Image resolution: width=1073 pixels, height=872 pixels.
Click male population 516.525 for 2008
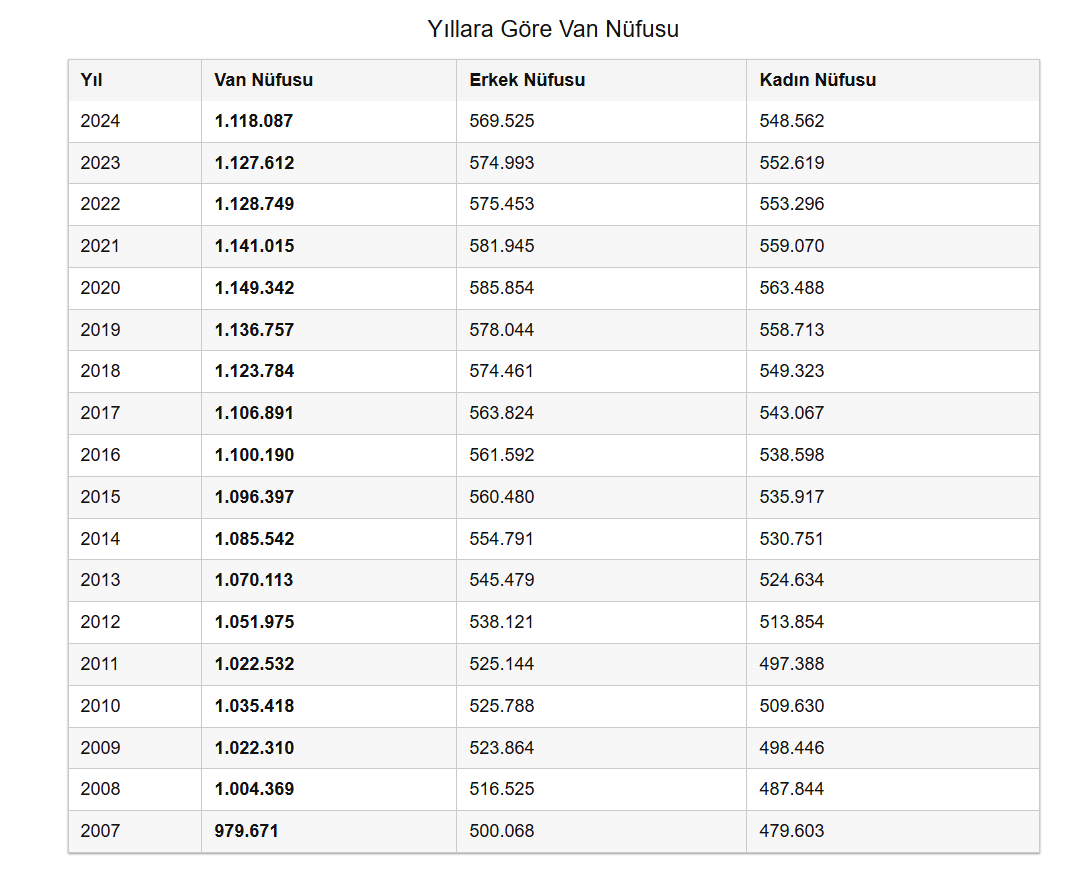pyautogui.click(x=501, y=789)
